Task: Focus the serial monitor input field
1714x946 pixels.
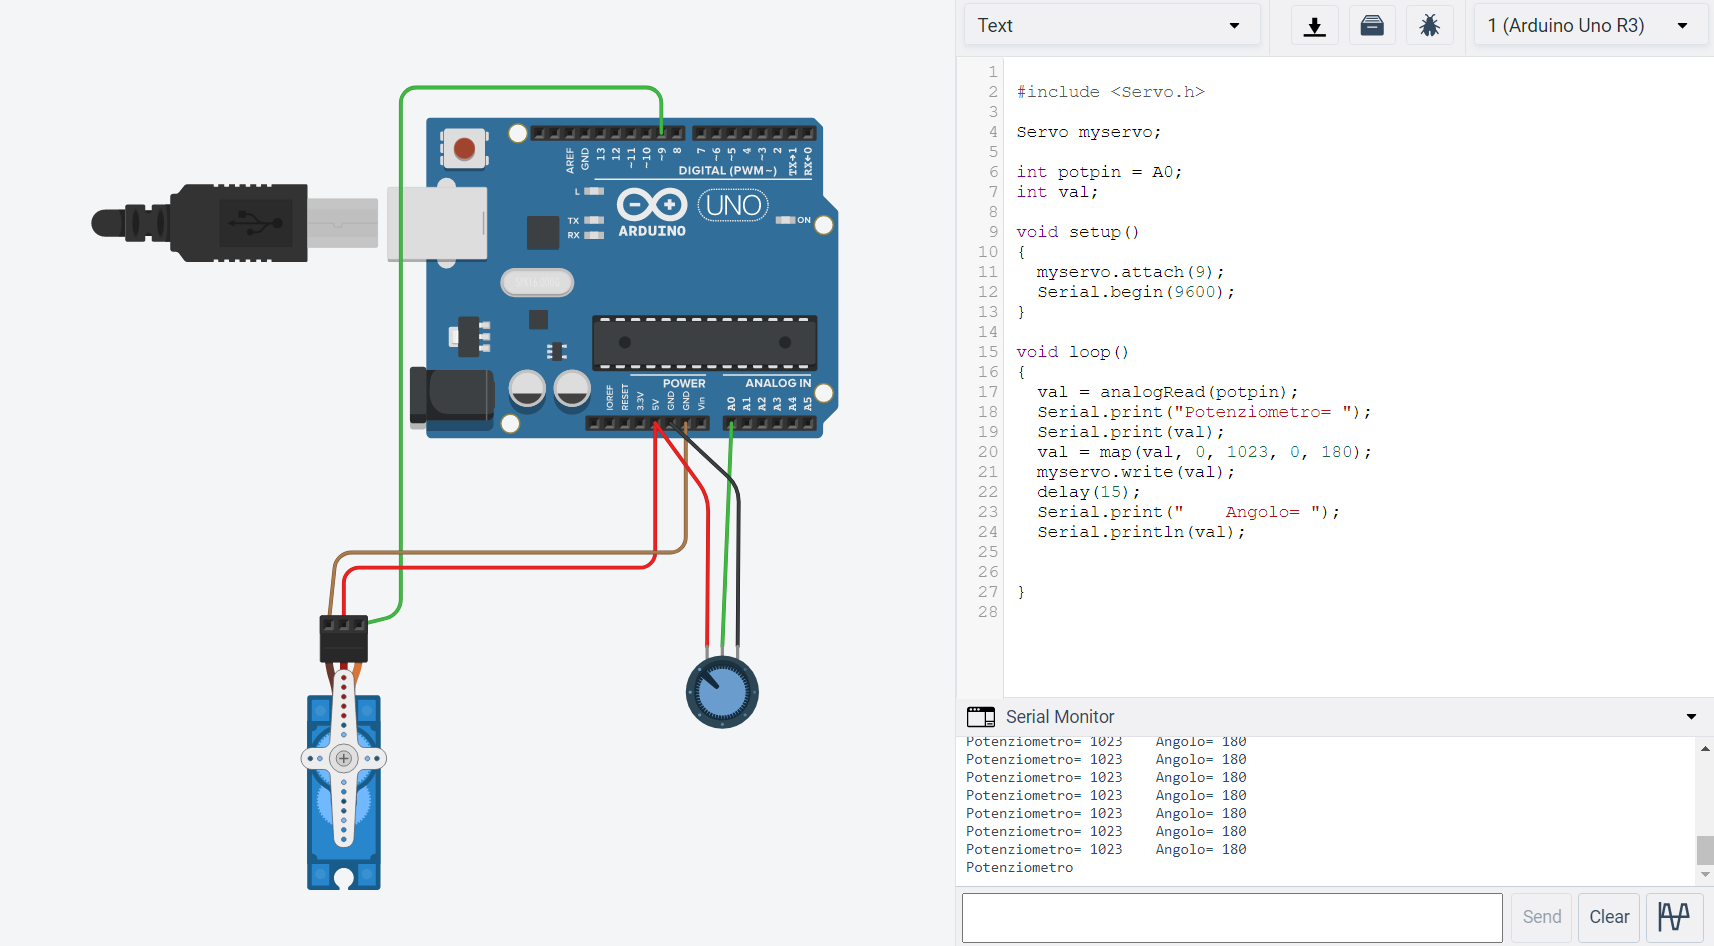Action: (1232, 917)
